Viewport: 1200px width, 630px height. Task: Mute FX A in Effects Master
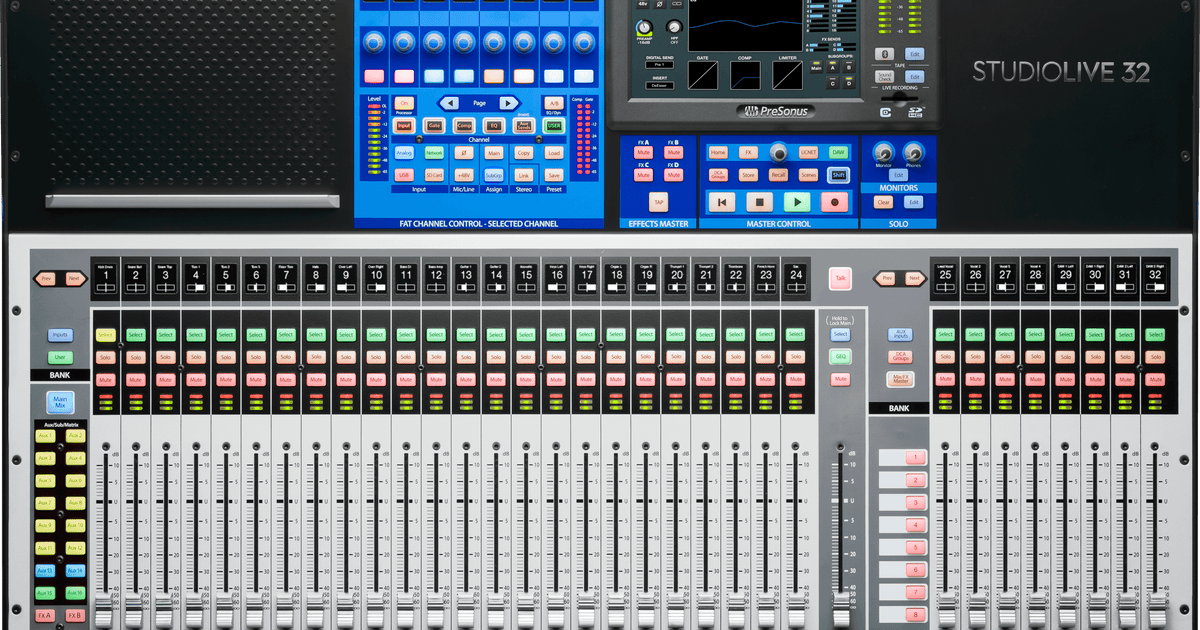point(644,152)
